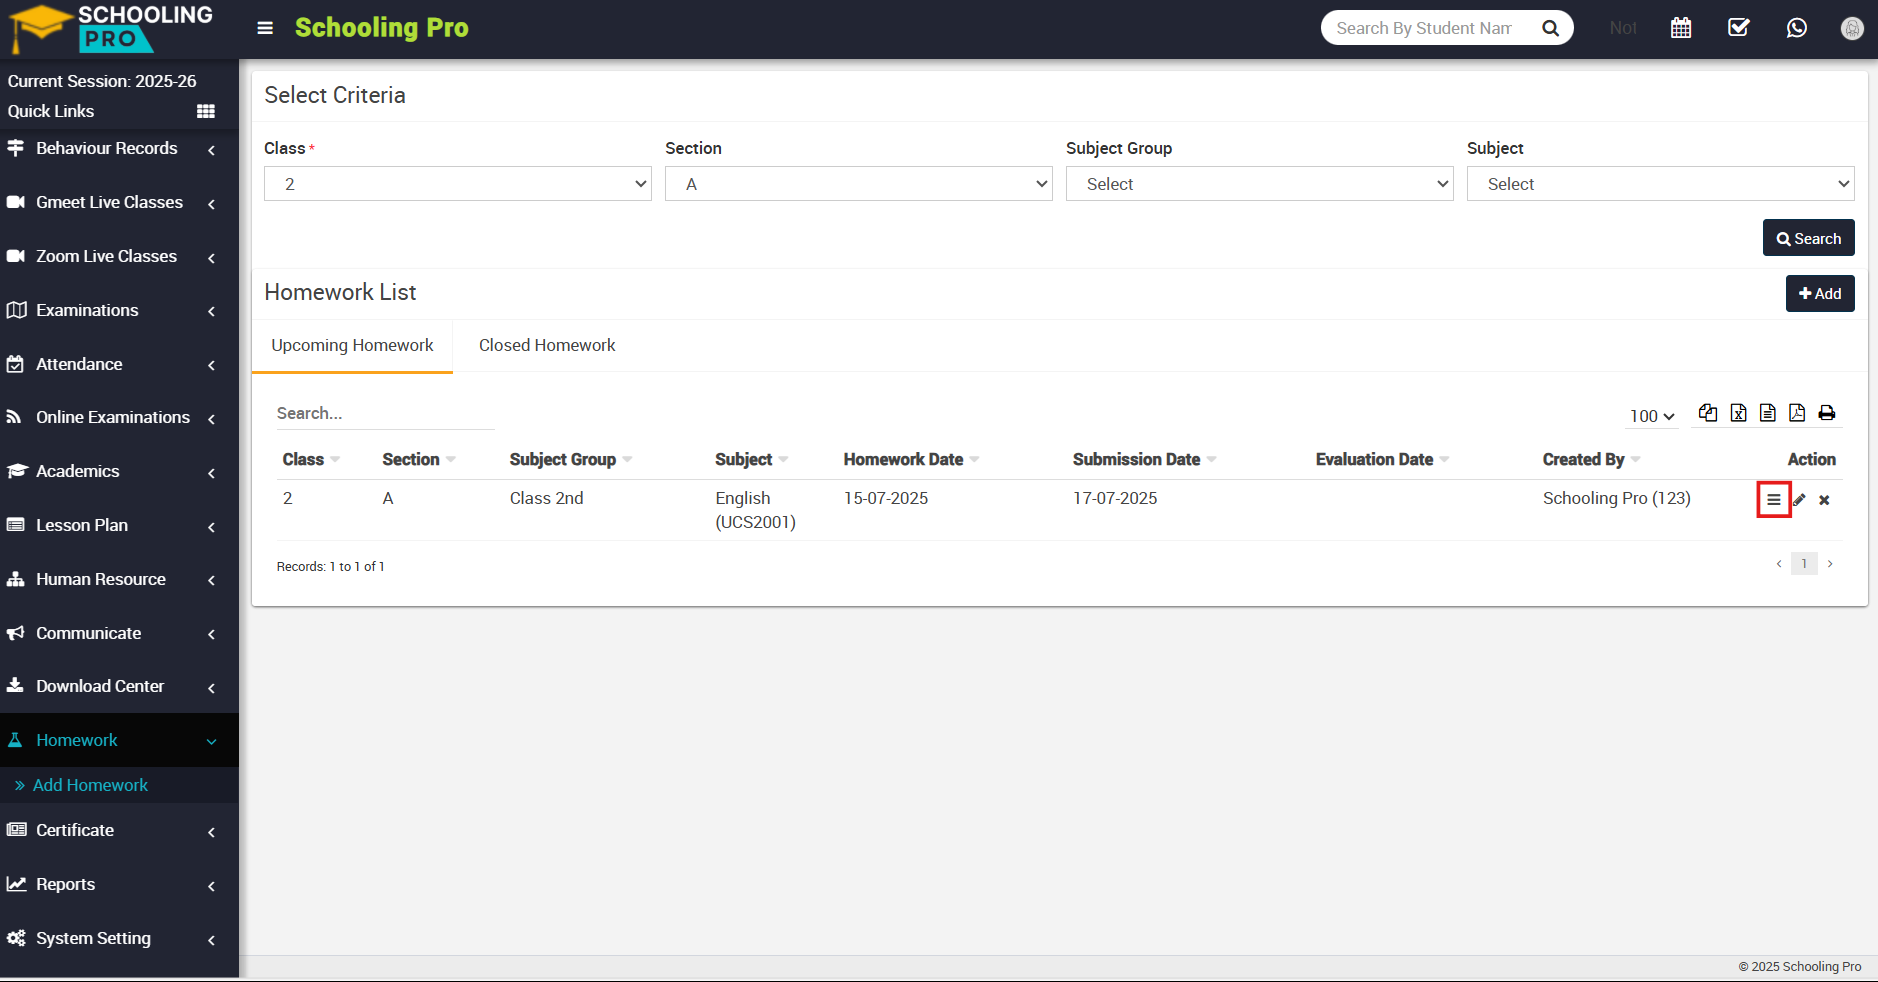This screenshot has height=982, width=1878.
Task: Delete the English homework with the cross icon
Action: click(x=1825, y=500)
